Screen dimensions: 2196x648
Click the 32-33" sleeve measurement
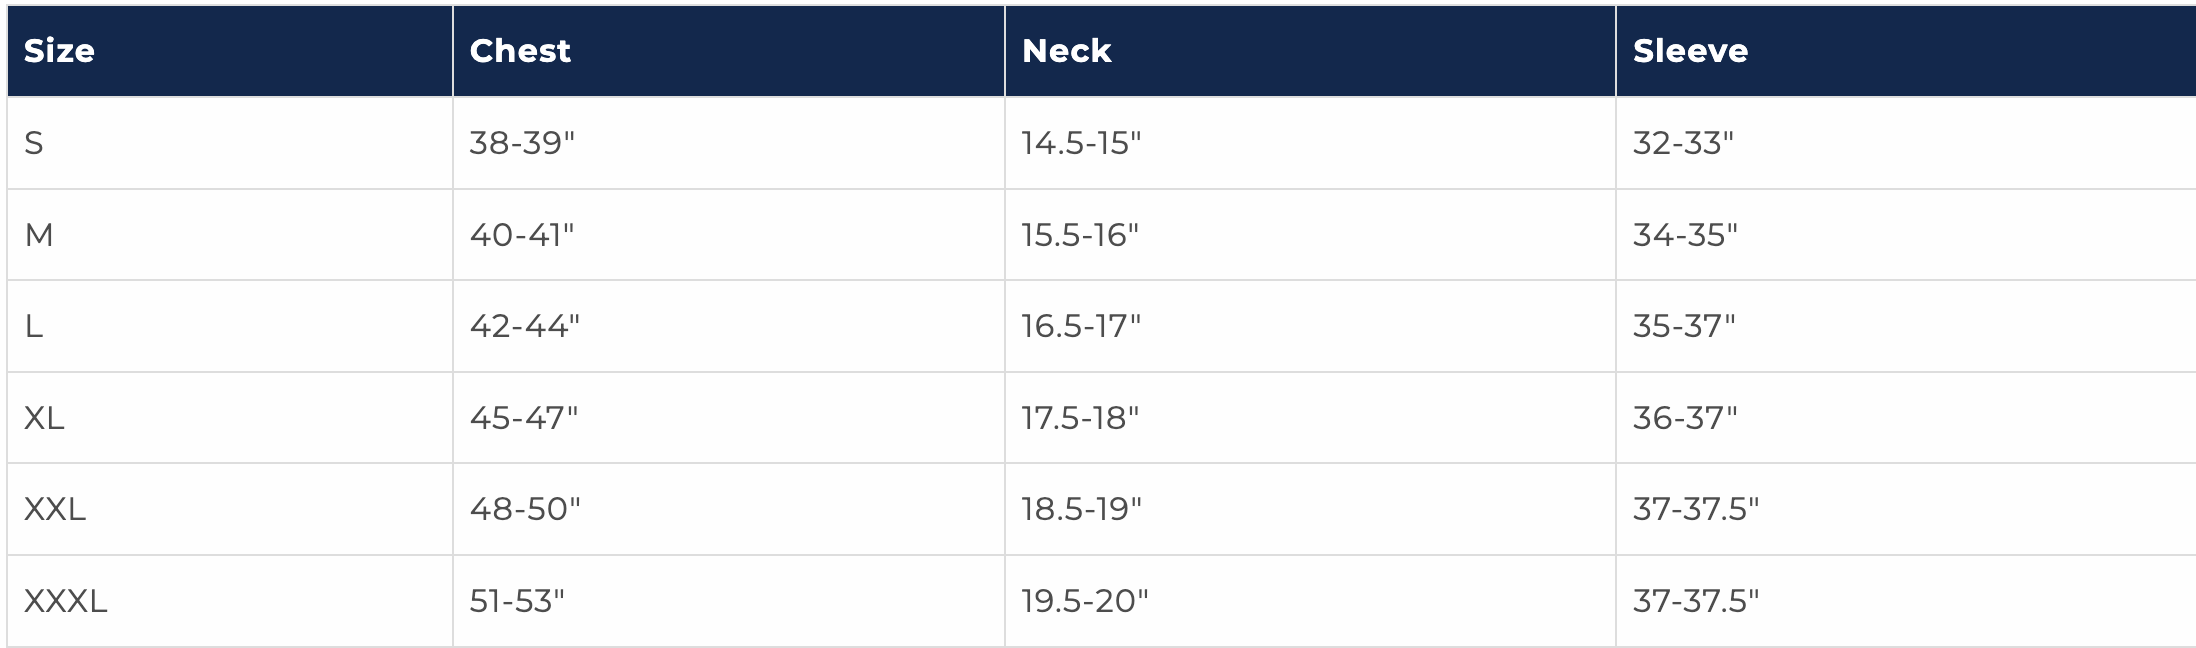pos(1682,143)
